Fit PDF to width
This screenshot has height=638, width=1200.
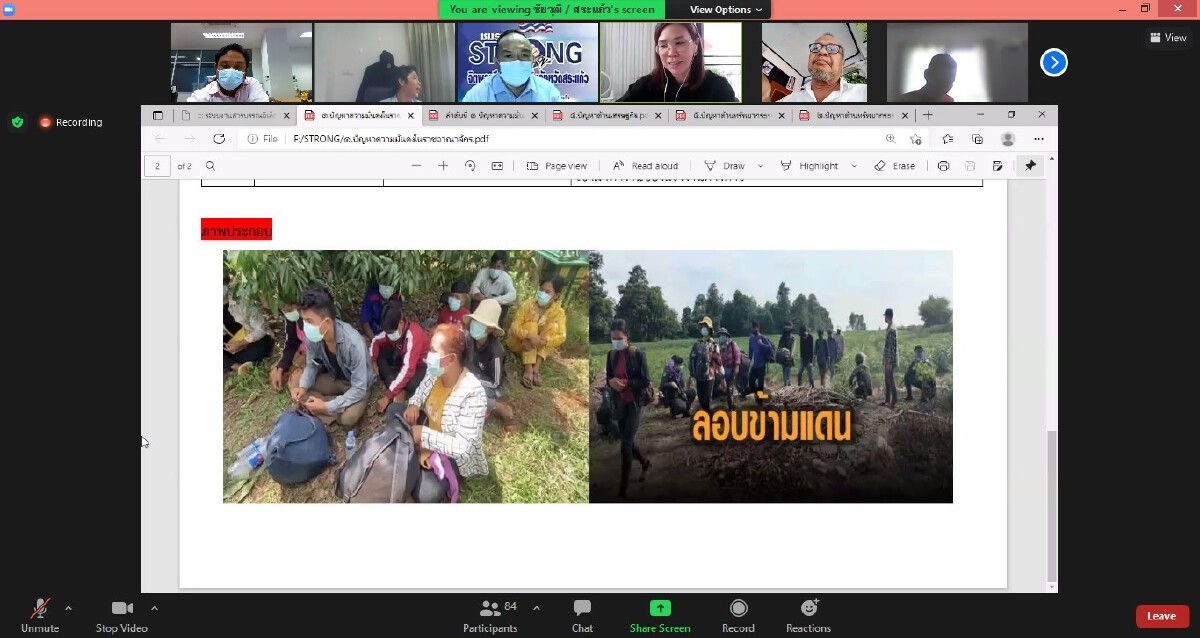click(497, 166)
